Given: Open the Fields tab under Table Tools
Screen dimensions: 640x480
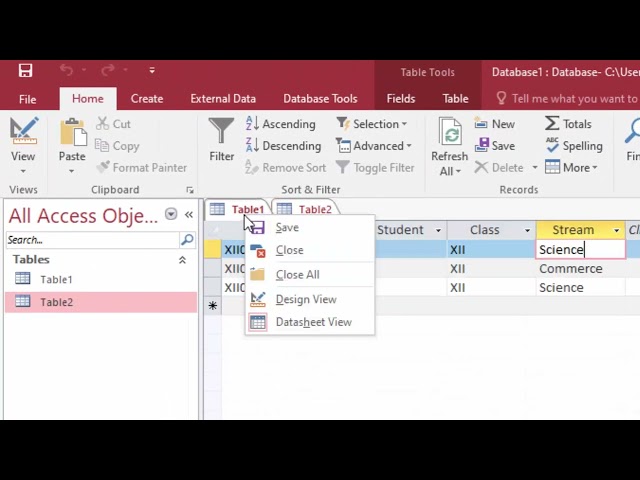Looking at the screenshot, I should click(x=401, y=99).
